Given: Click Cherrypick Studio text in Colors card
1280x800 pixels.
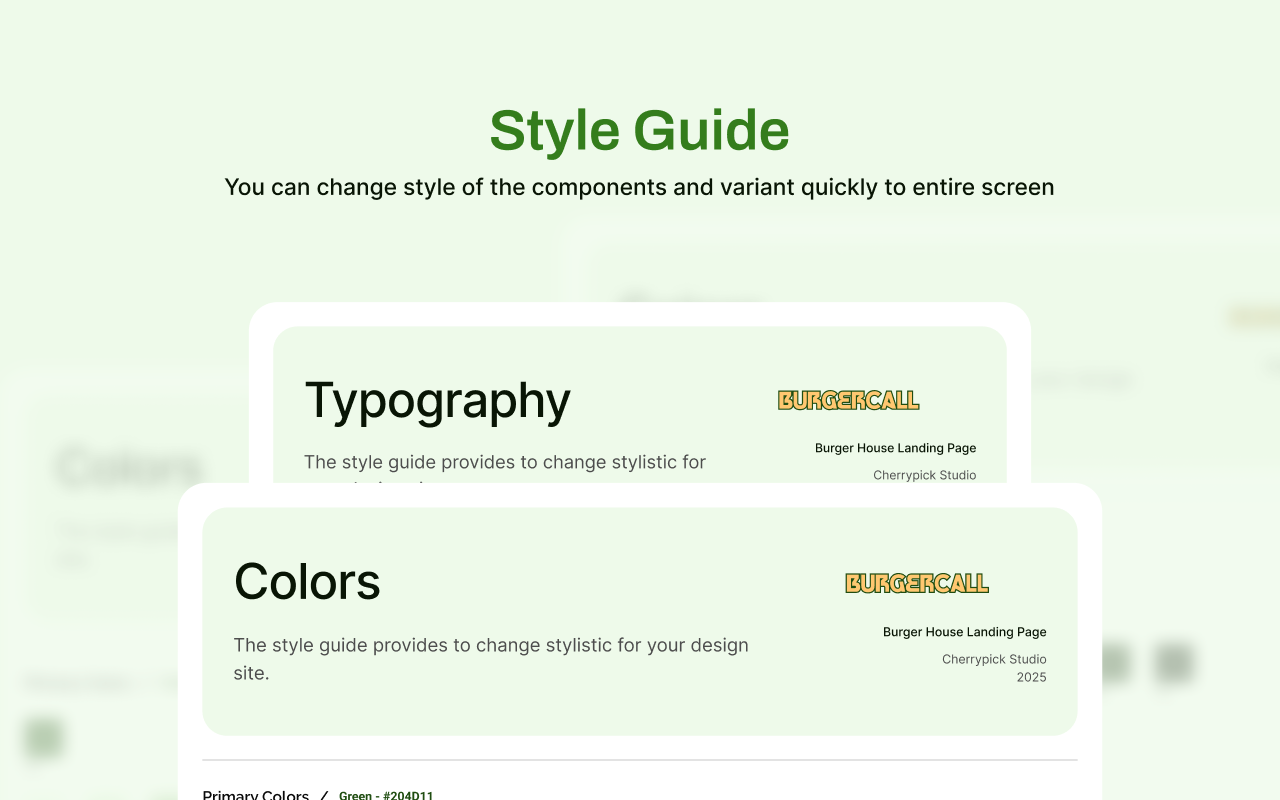Looking at the screenshot, I should click(x=994, y=659).
